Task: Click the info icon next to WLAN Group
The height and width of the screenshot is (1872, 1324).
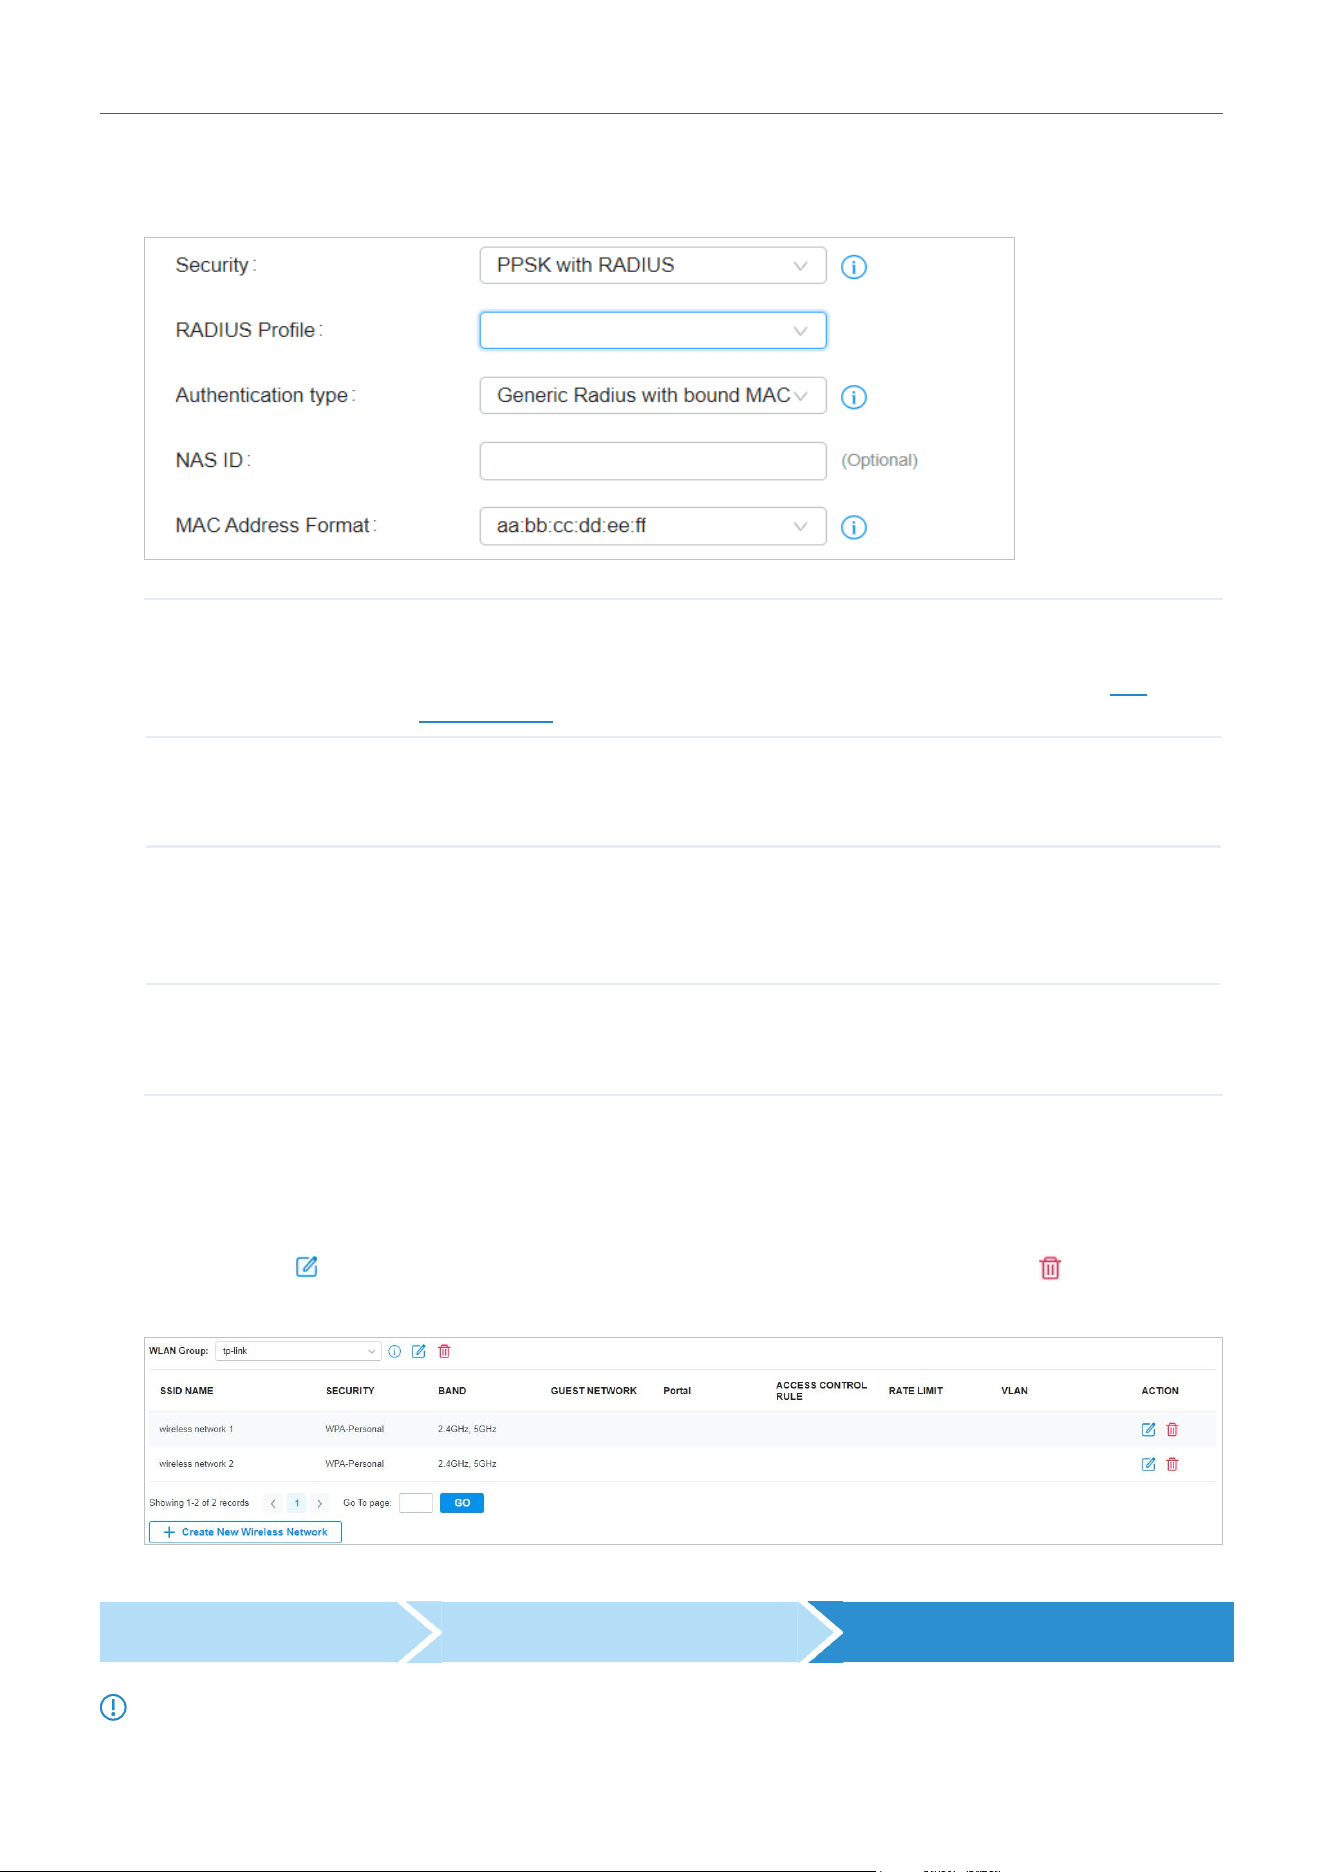Action: (x=395, y=1351)
